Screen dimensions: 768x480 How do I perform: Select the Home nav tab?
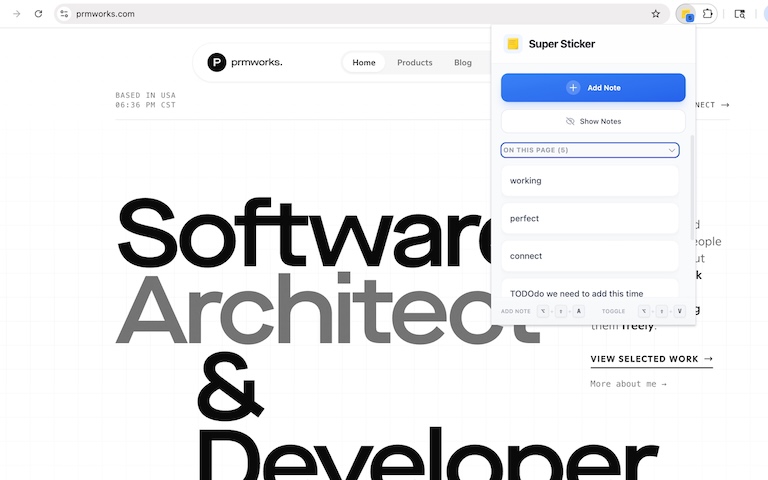coord(363,63)
